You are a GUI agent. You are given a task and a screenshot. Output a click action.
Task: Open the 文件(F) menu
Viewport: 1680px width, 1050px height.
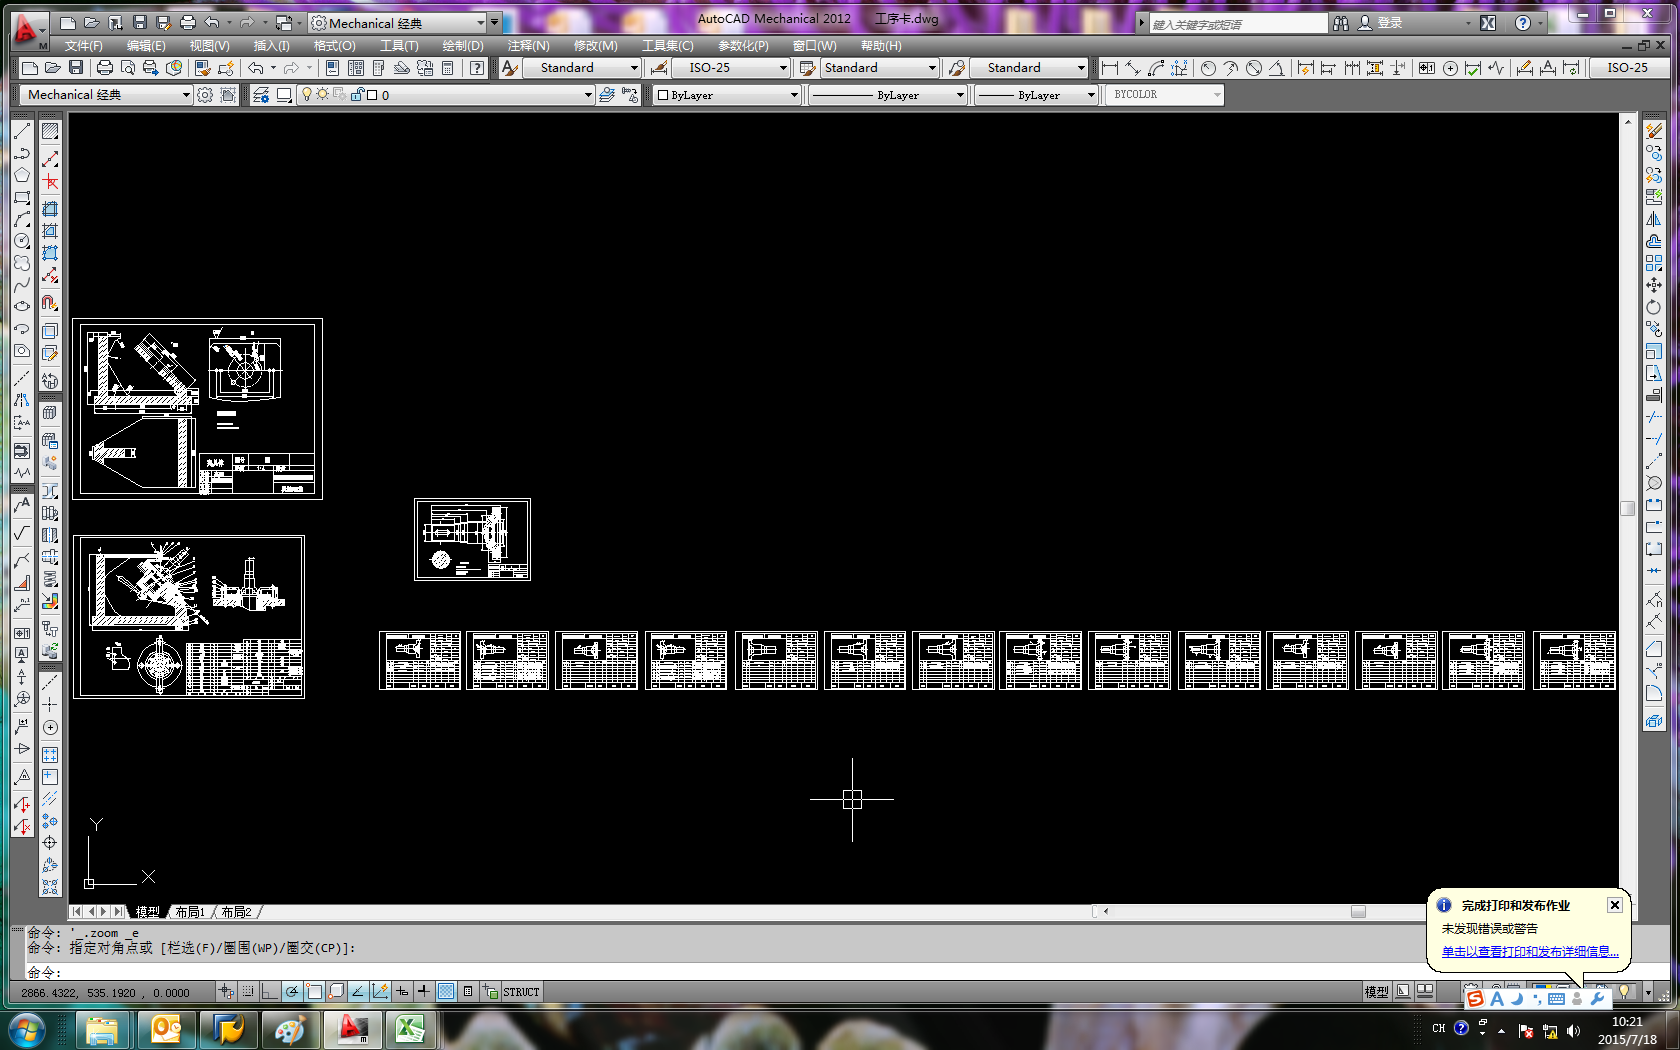[83, 46]
